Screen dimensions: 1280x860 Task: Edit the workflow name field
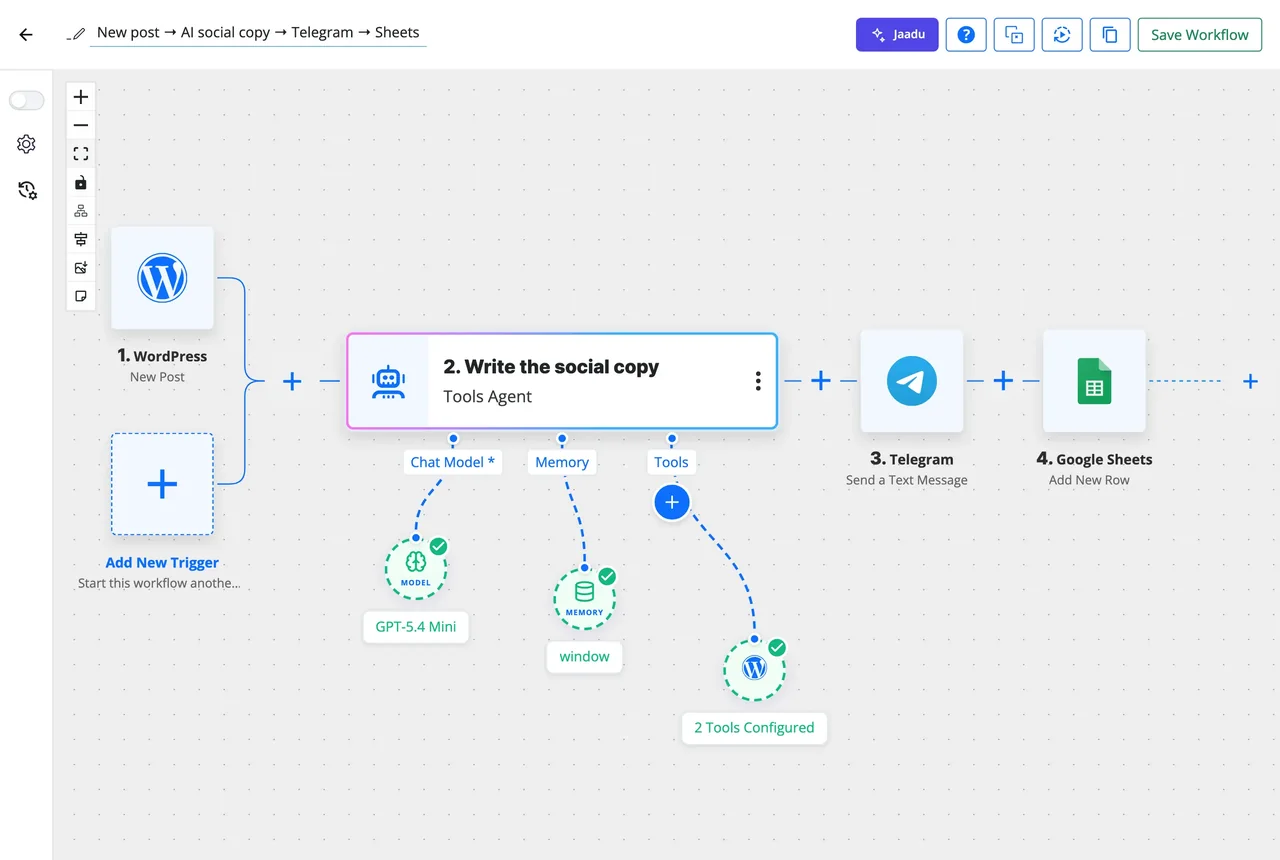[258, 32]
